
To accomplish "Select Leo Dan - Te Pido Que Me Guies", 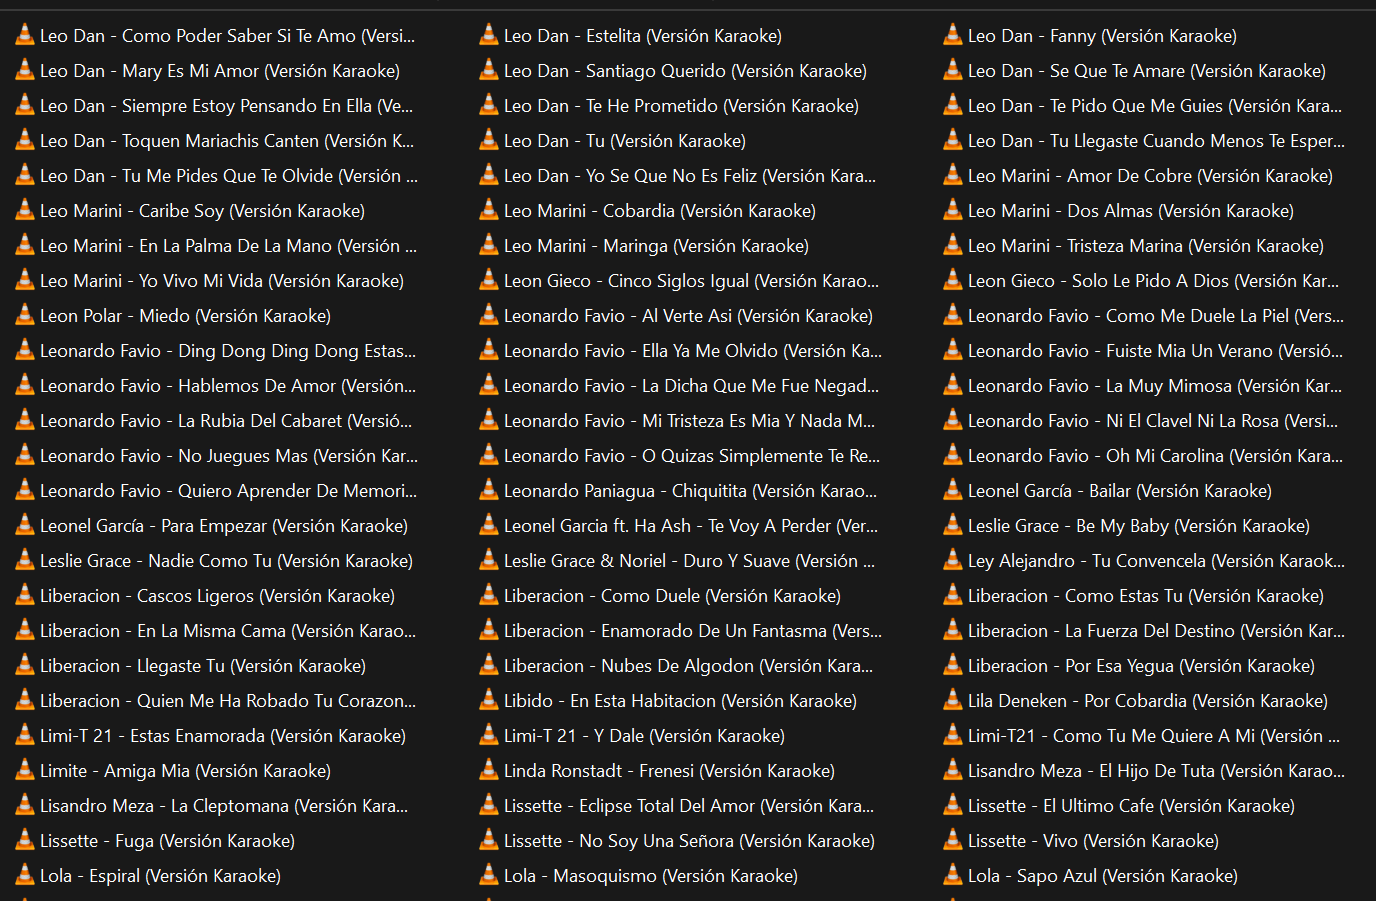I will coord(1143,105).
